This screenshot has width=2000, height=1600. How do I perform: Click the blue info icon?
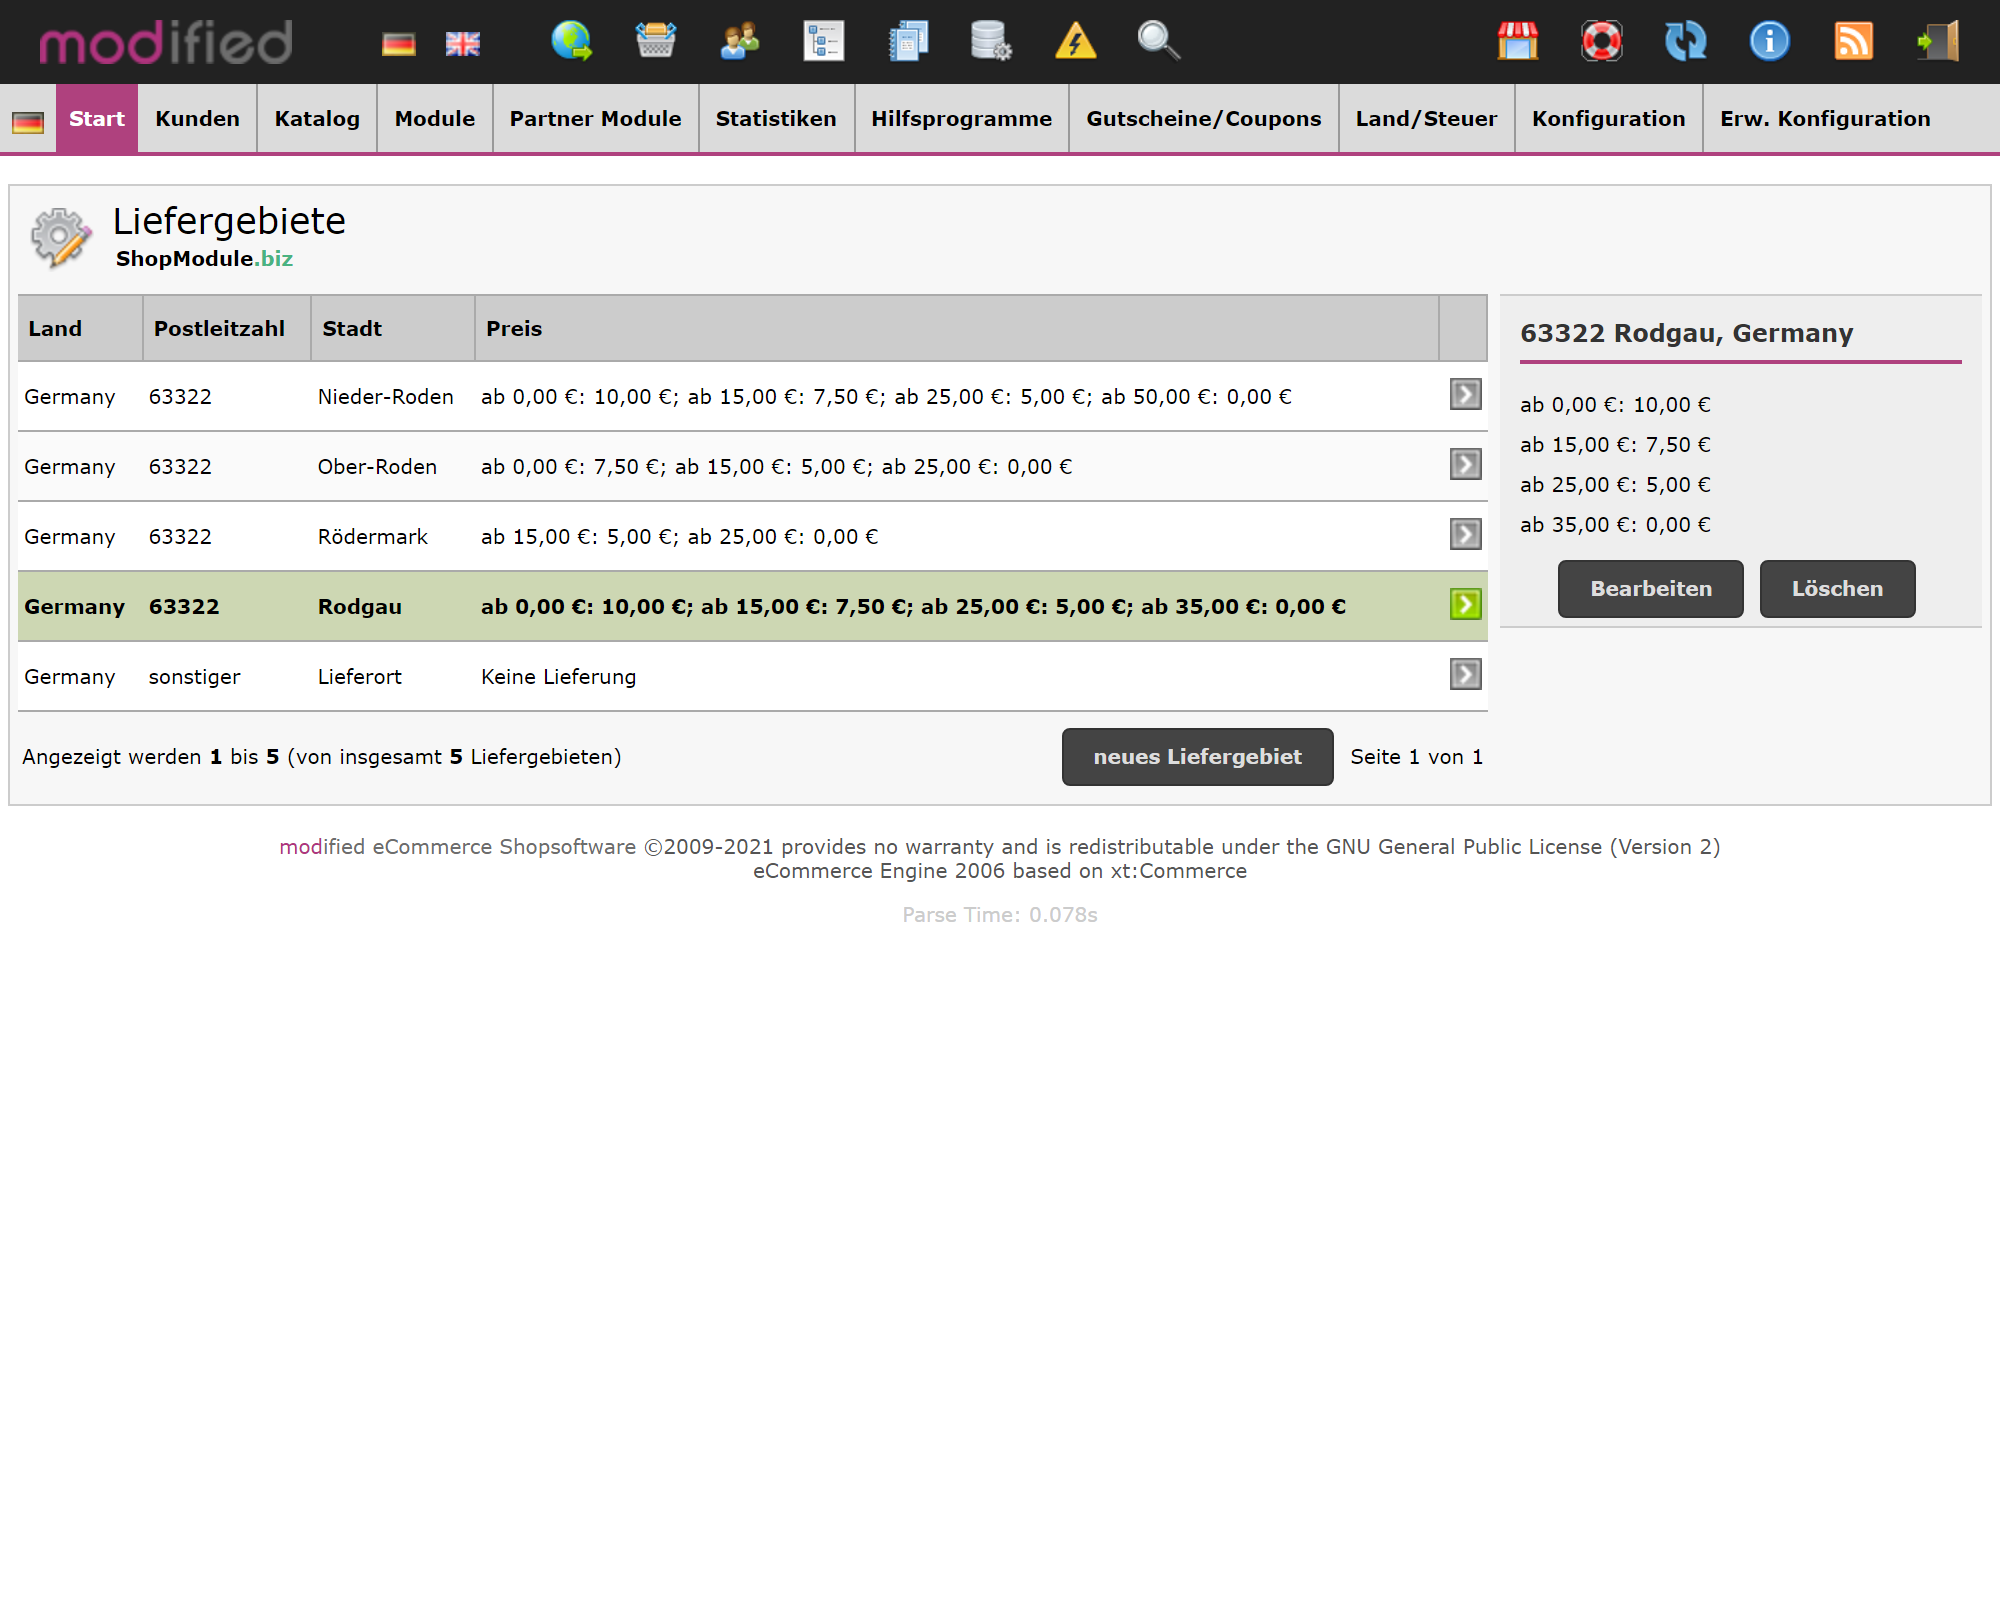1769,41
